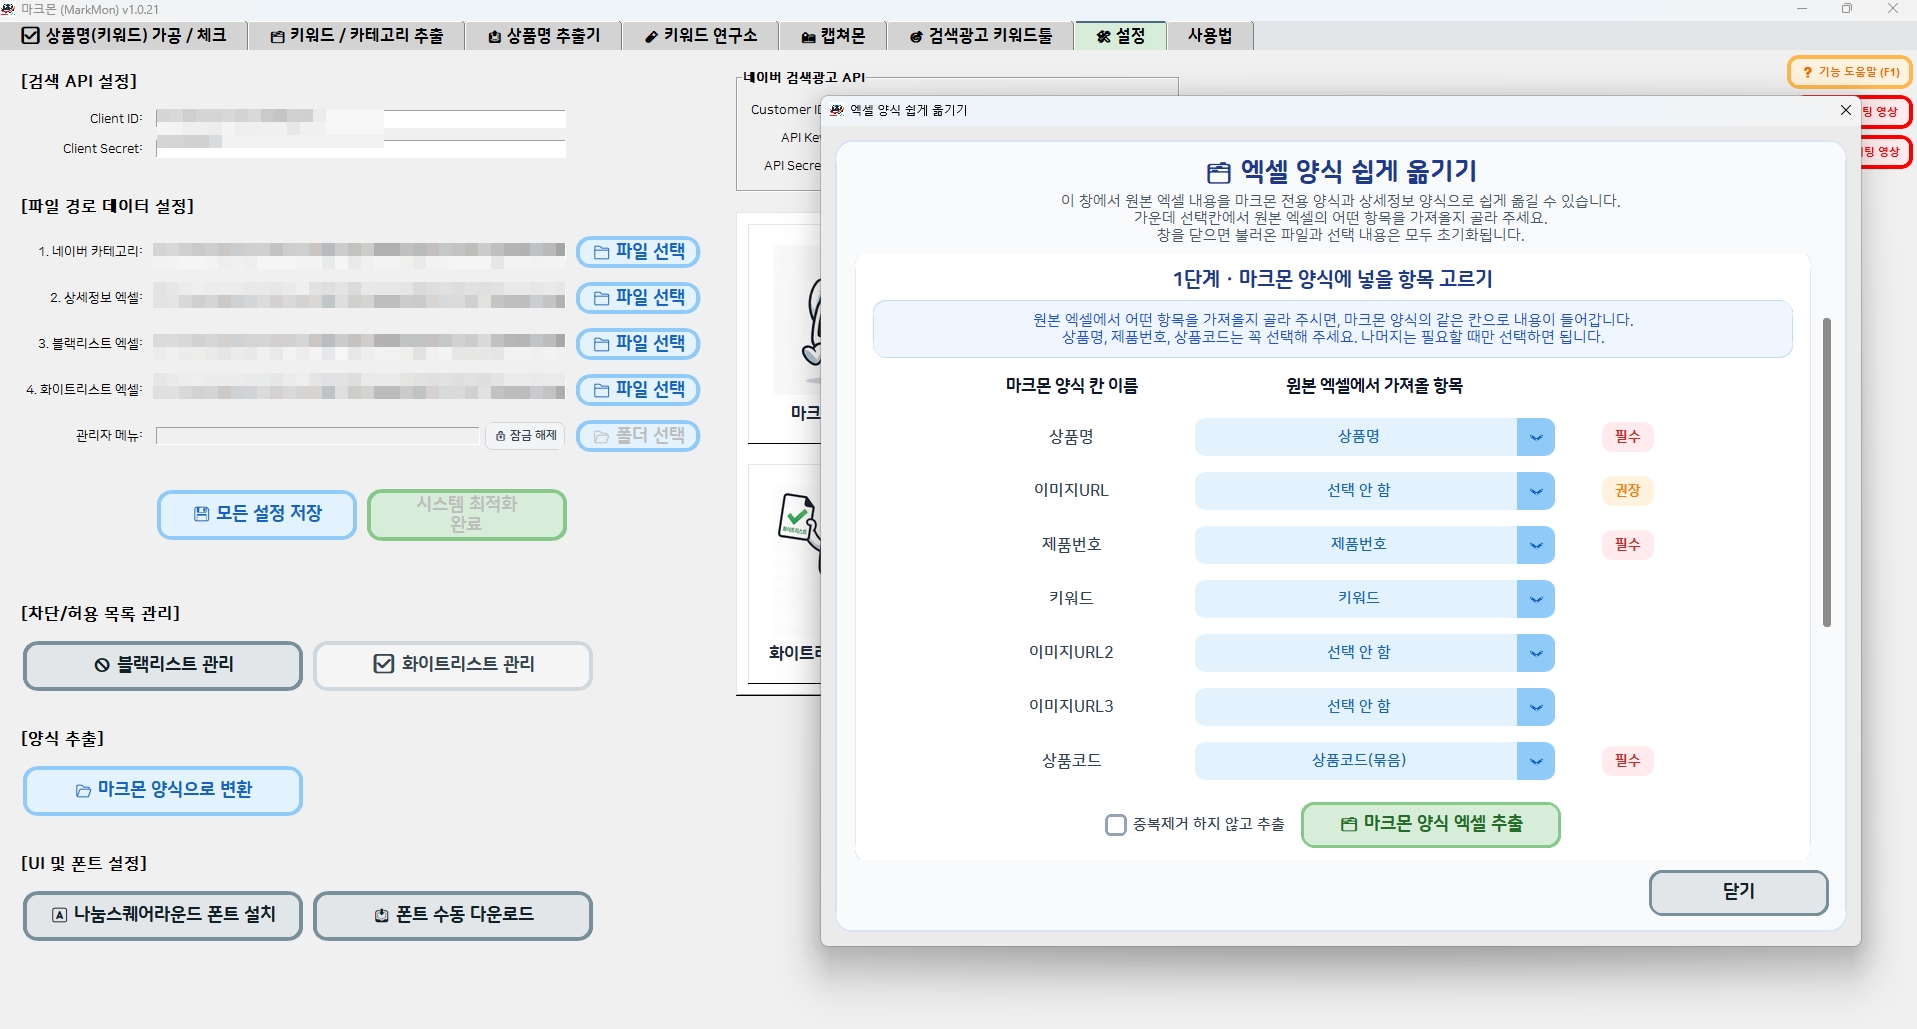This screenshot has width=1917, height=1029.
Task: Open 기능 도움말 (F1) help button
Action: (1850, 72)
